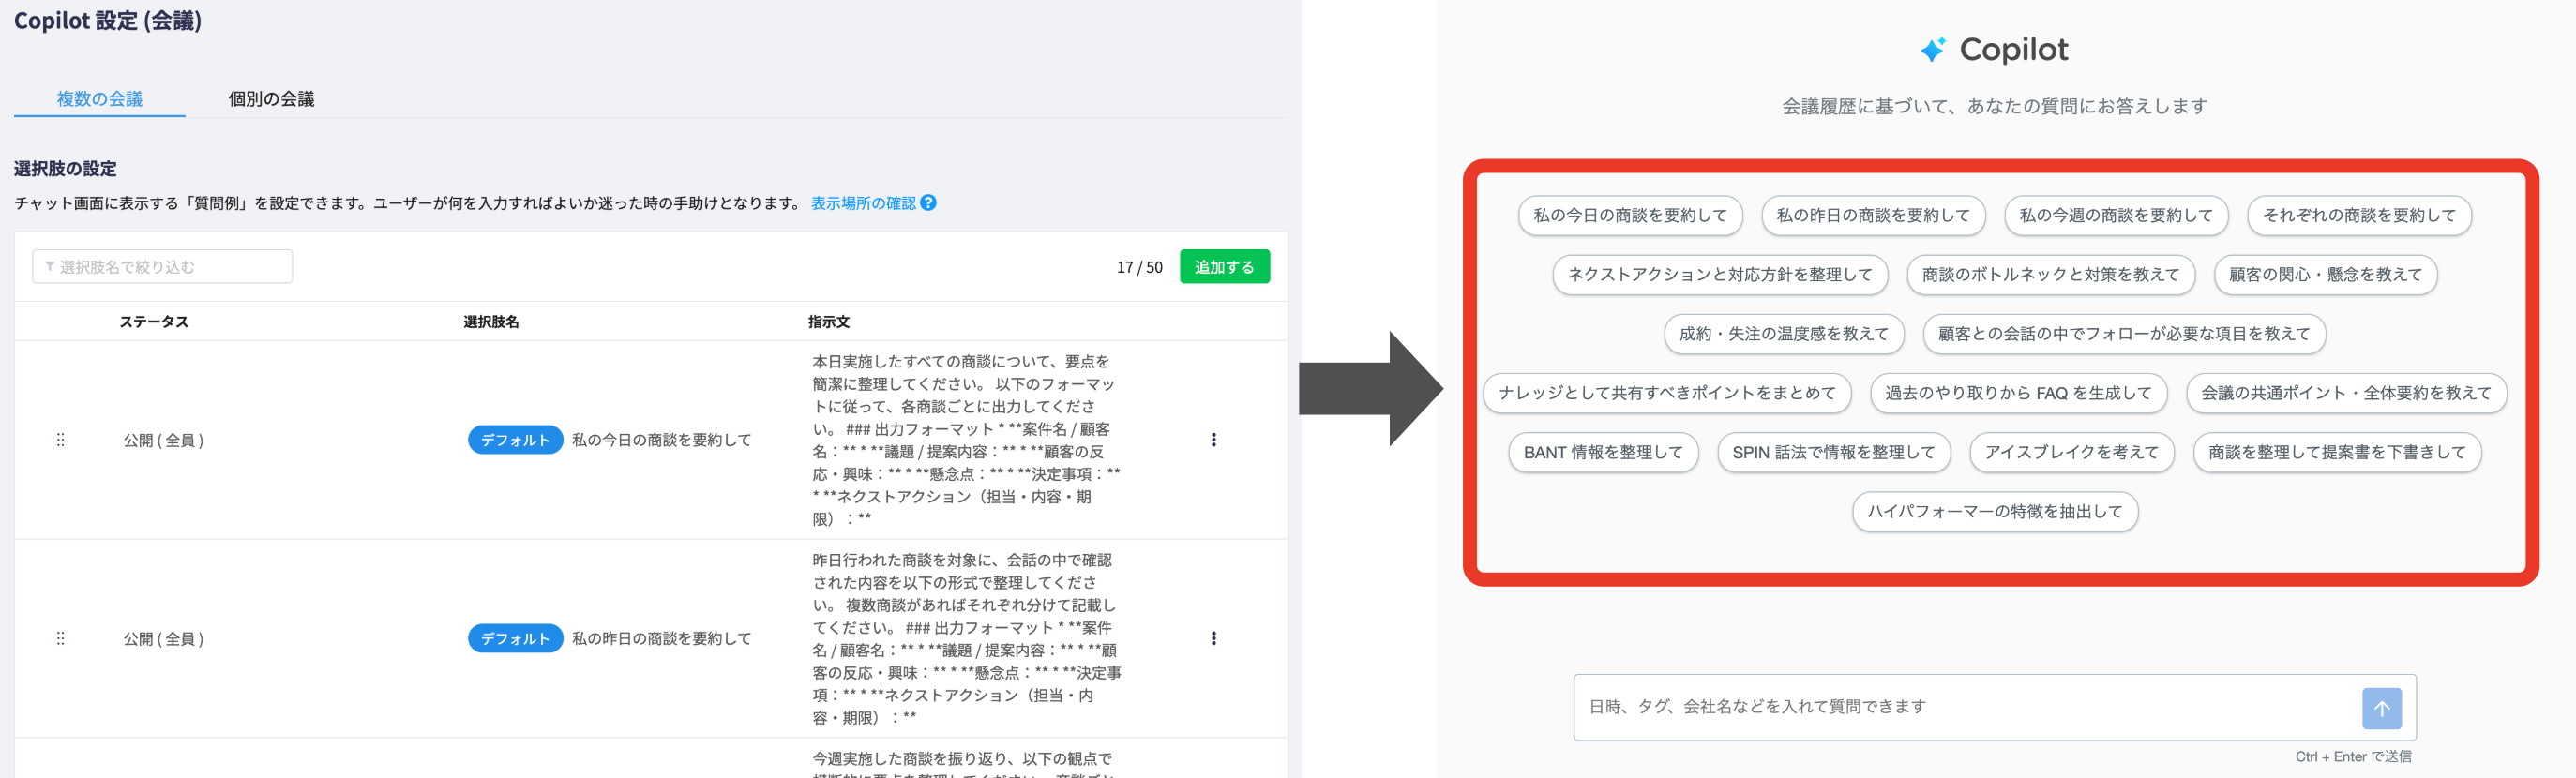This screenshot has width=2576, height=778.
Task: Open three-dot menu for 私の今日の商談を要約して row
Action: [1213, 440]
